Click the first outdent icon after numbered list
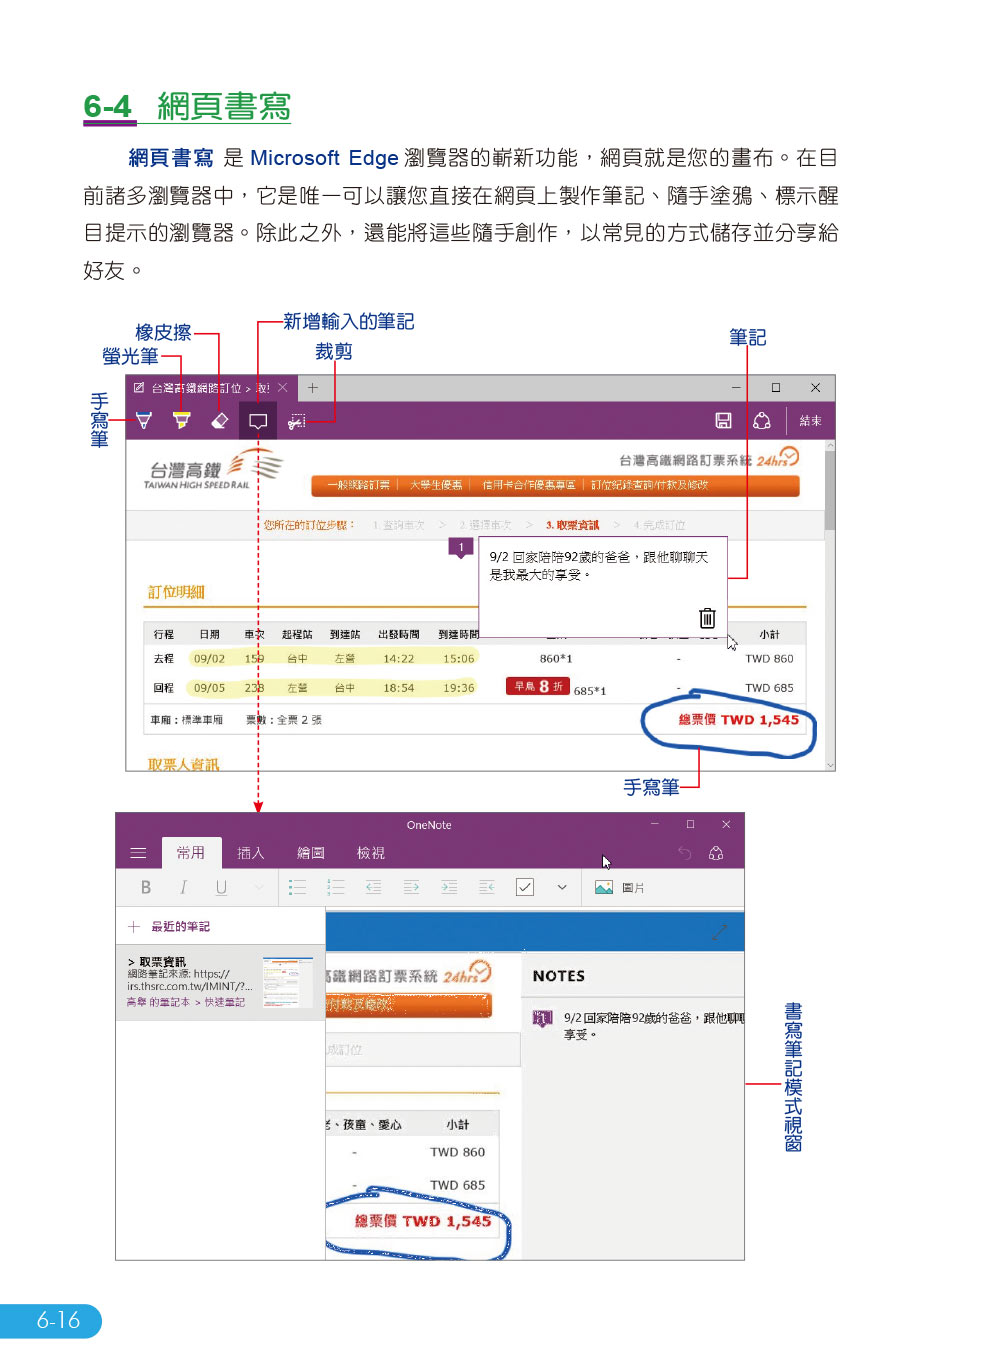The height and width of the screenshot is (1357, 1000). pyautogui.click(x=373, y=887)
